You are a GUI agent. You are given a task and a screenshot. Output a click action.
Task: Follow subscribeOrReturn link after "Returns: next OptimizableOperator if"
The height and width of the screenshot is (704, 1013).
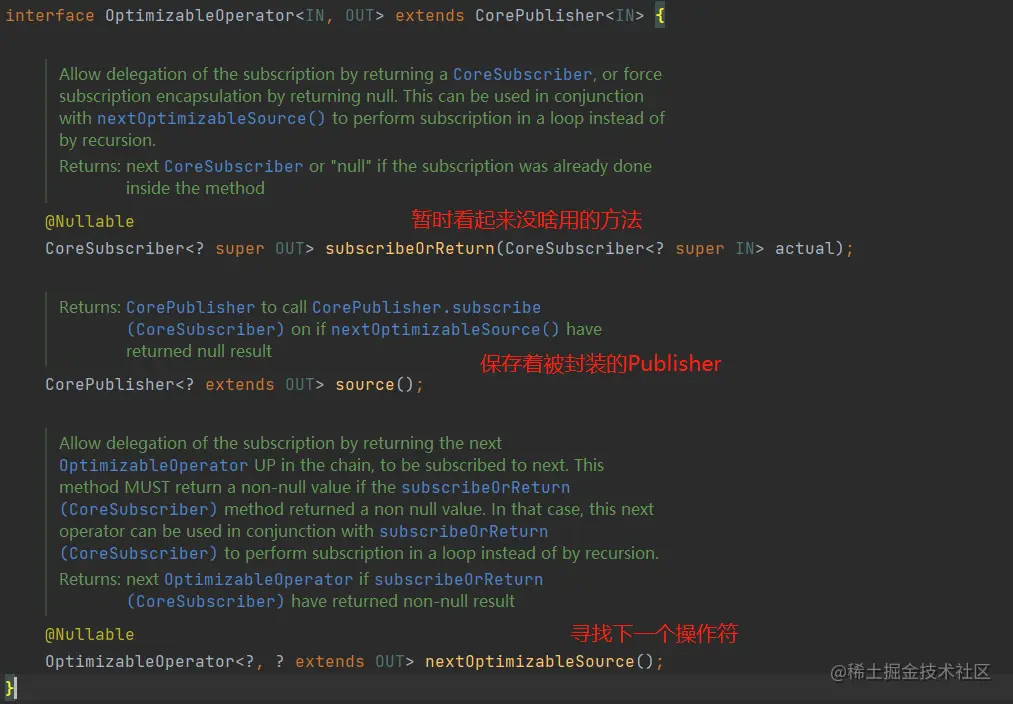click(459, 579)
